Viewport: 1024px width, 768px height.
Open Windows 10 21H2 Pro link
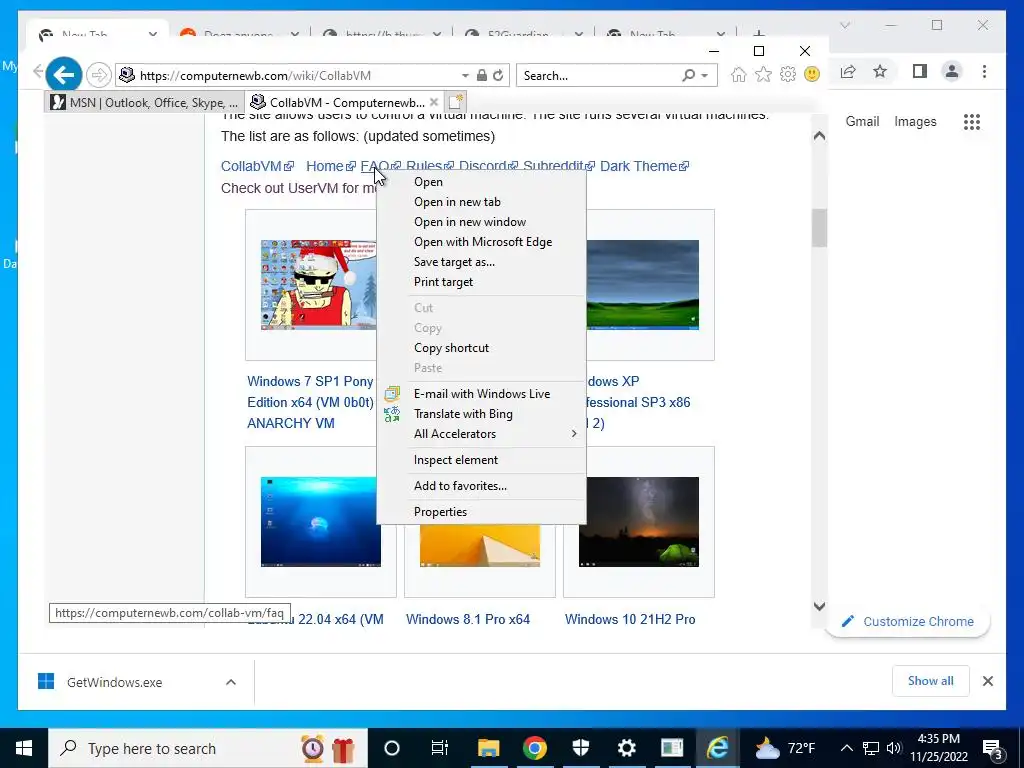click(x=630, y=619)
